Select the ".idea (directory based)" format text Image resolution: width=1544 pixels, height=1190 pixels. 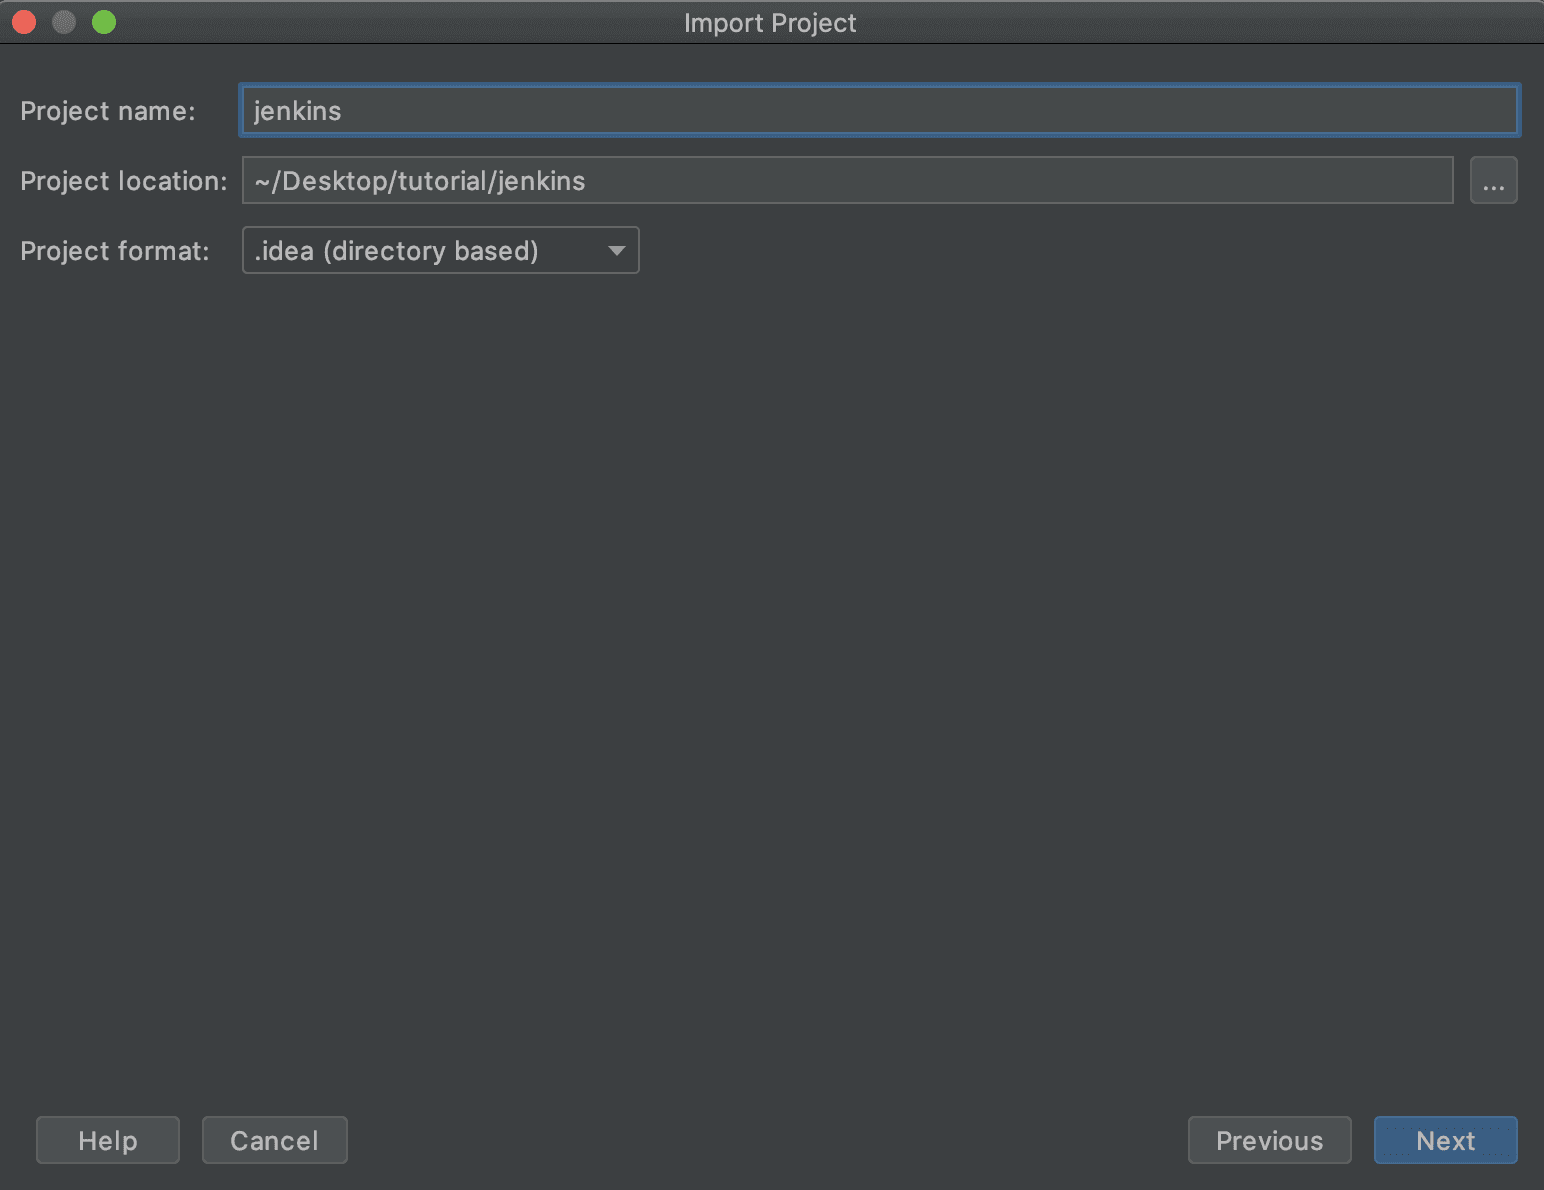[397, 251]
